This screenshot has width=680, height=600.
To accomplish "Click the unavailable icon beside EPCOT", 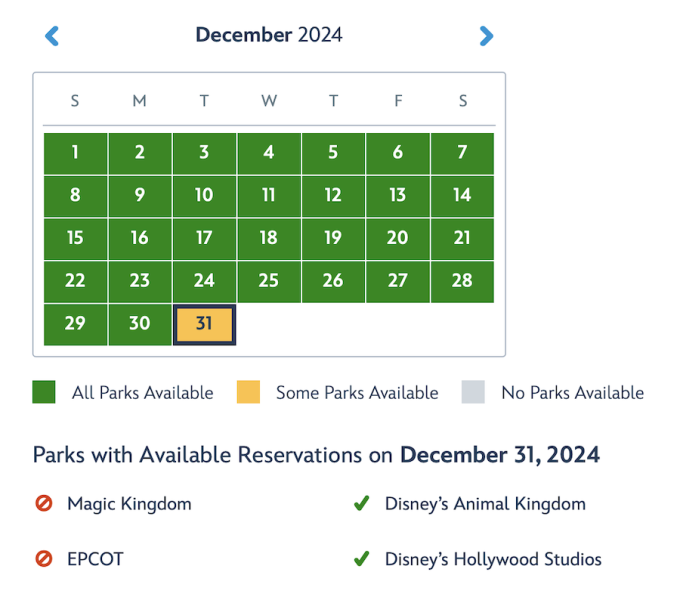I will 44,559.
